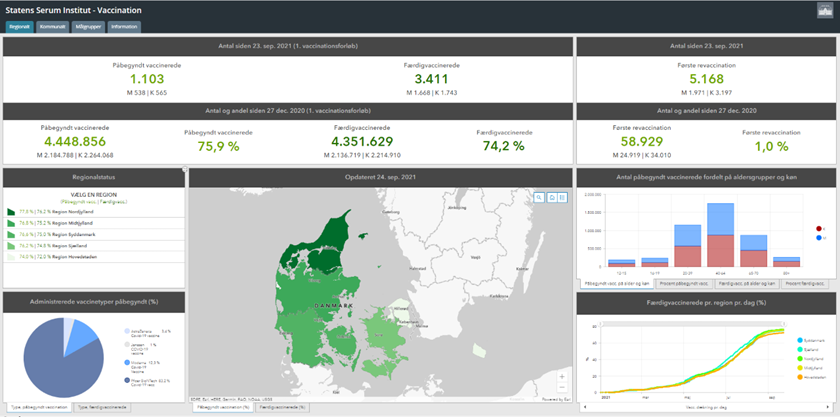
Task: Reset map to home extent
Action: (551, 197)
